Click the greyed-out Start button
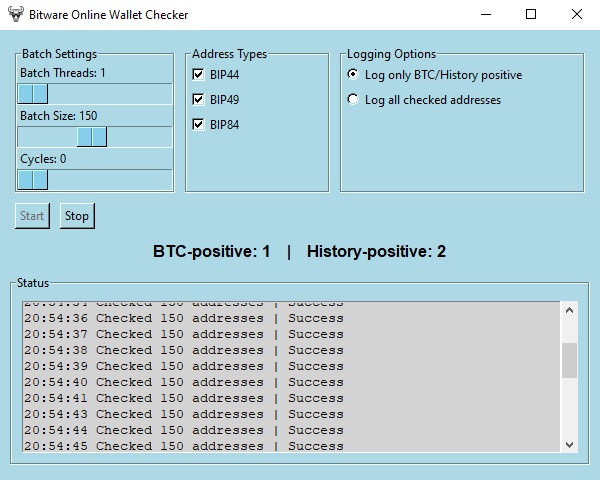This screenshot has height=480, width=600. click(32, 216)
